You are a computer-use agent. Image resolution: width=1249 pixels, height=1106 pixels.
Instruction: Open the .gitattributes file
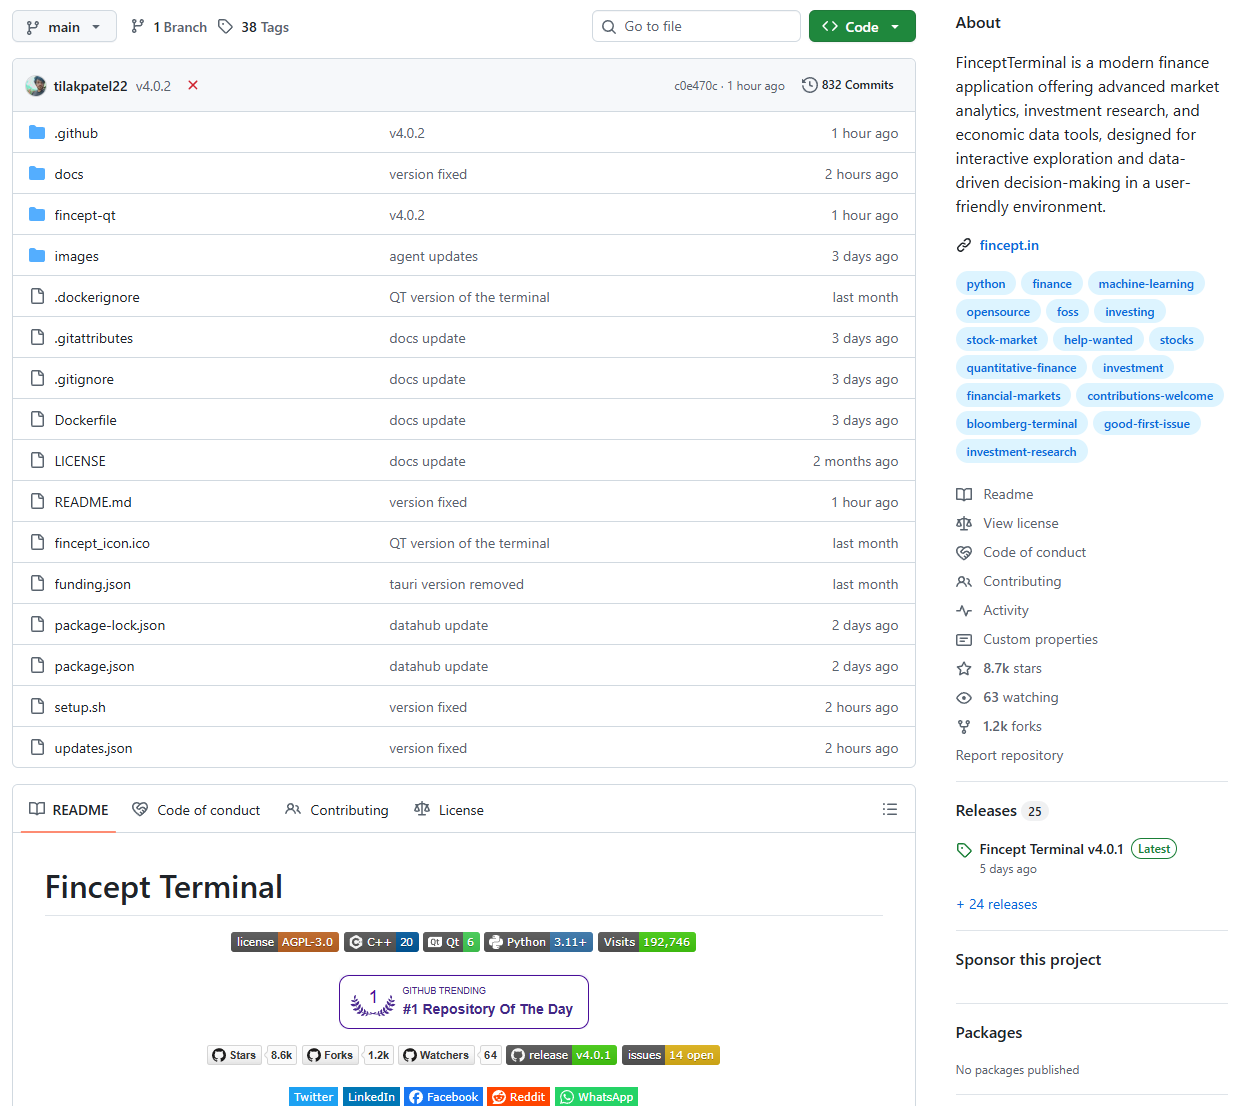click(x=94, y=338)
